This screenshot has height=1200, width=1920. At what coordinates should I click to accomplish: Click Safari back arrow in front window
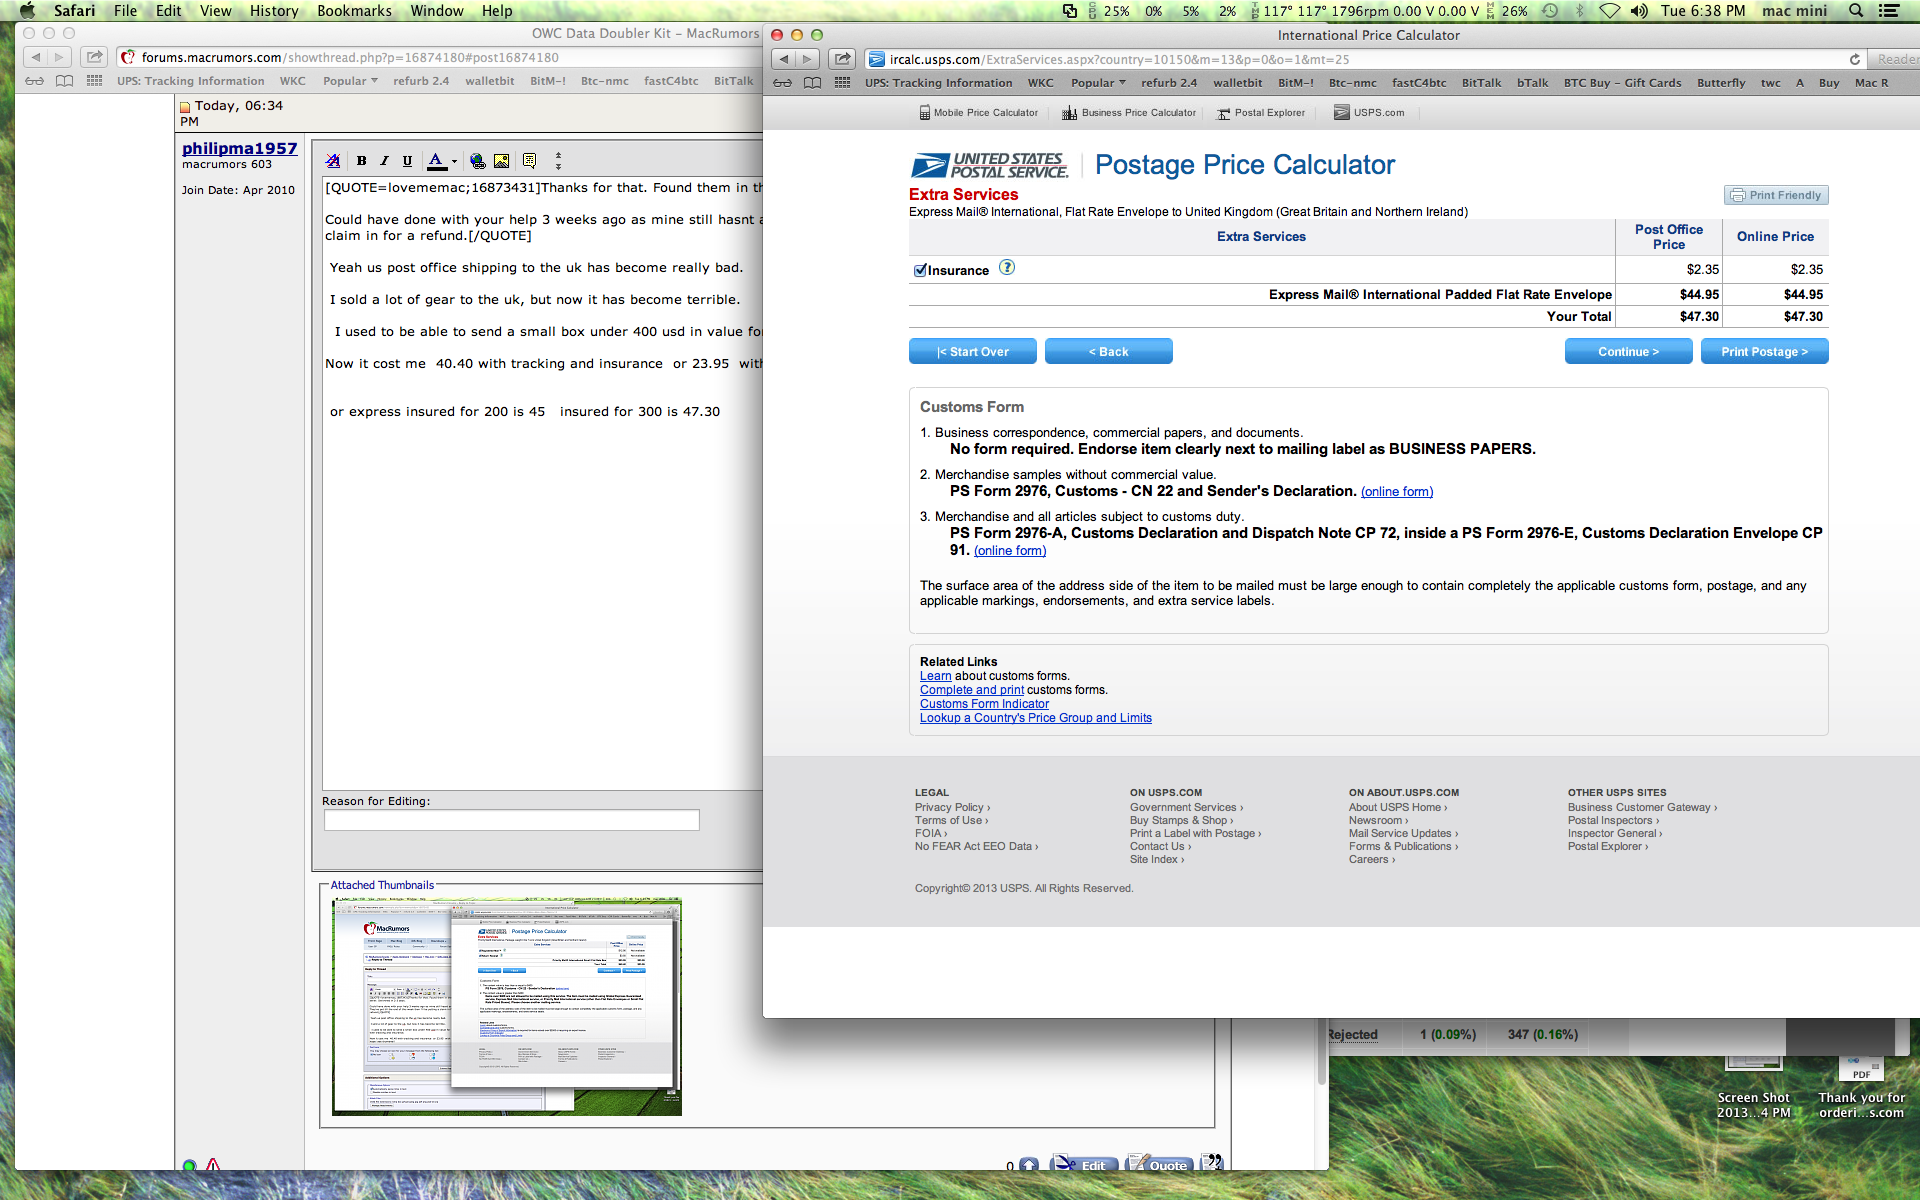tap(784, 59)
